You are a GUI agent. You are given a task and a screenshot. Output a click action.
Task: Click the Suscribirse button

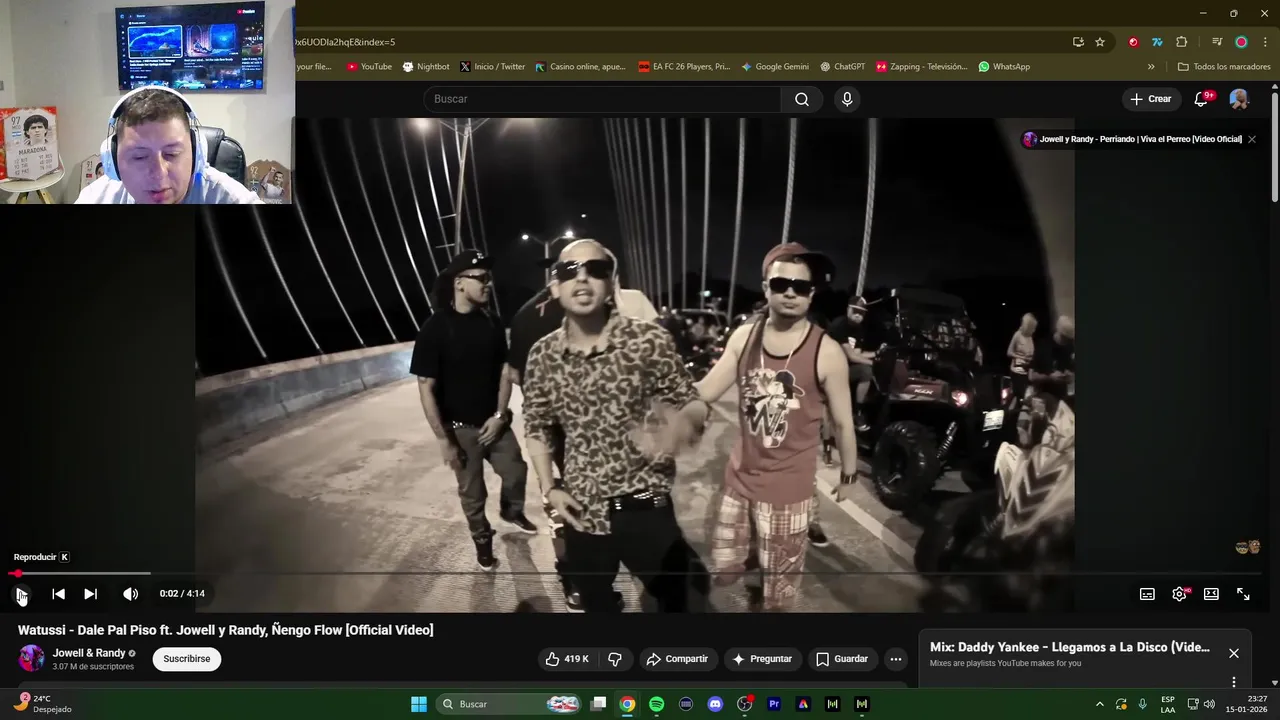[x=187, y=659]
